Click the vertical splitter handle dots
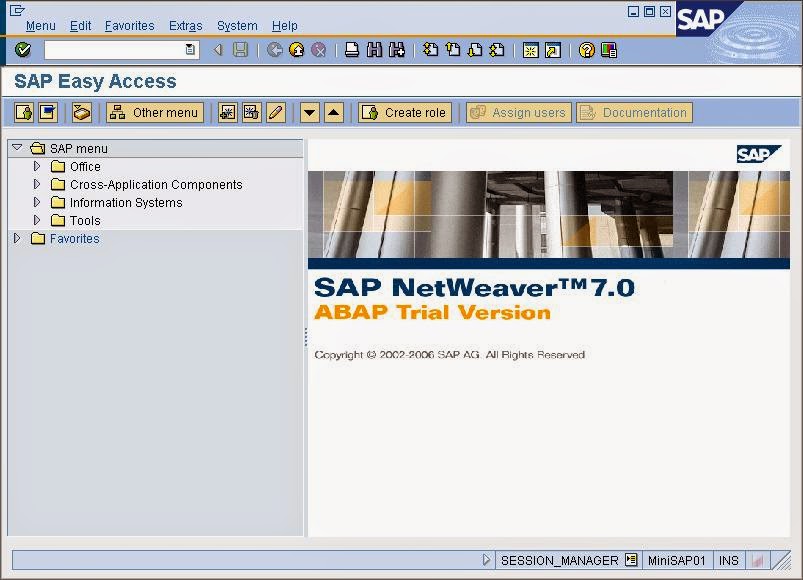 (x=306, y=337)
